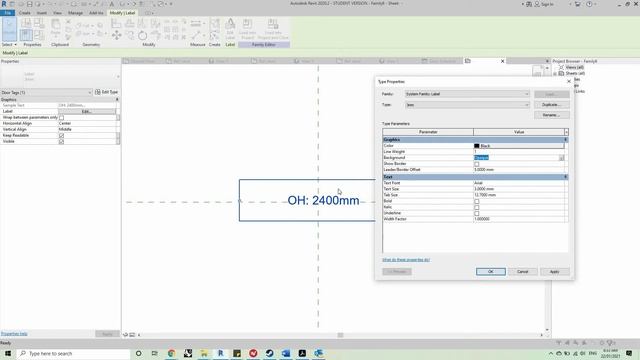Click the Help question mark icon

coord(589,4)
